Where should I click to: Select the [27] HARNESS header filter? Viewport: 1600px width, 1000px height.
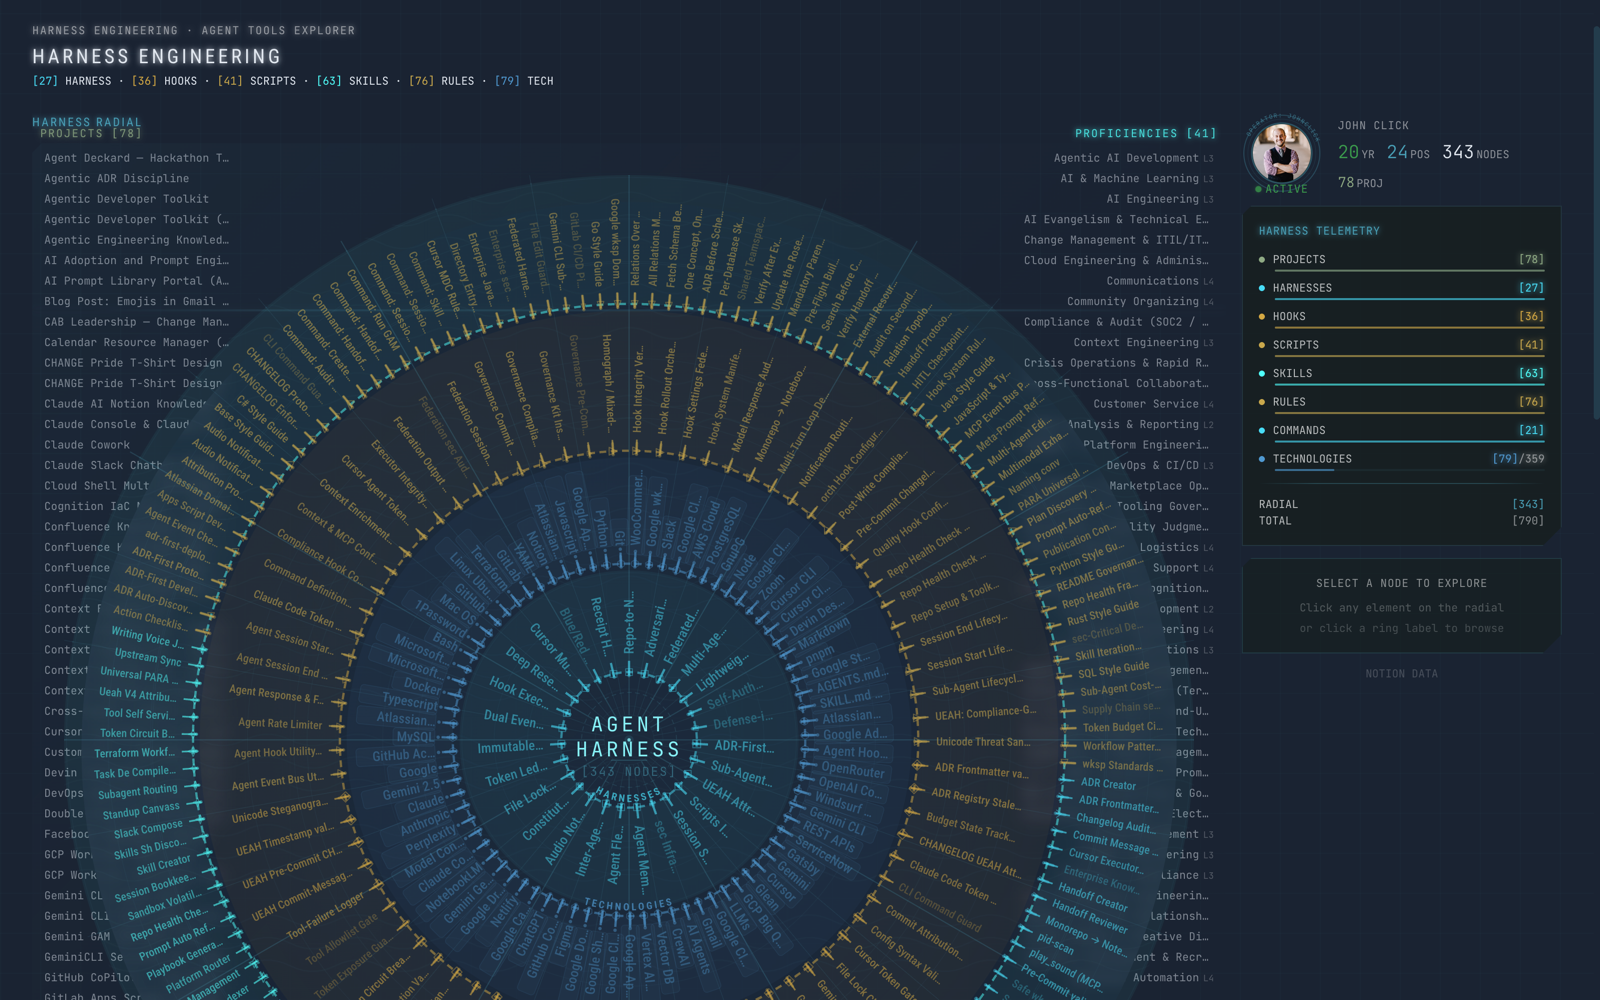click(x=72, y=81)
